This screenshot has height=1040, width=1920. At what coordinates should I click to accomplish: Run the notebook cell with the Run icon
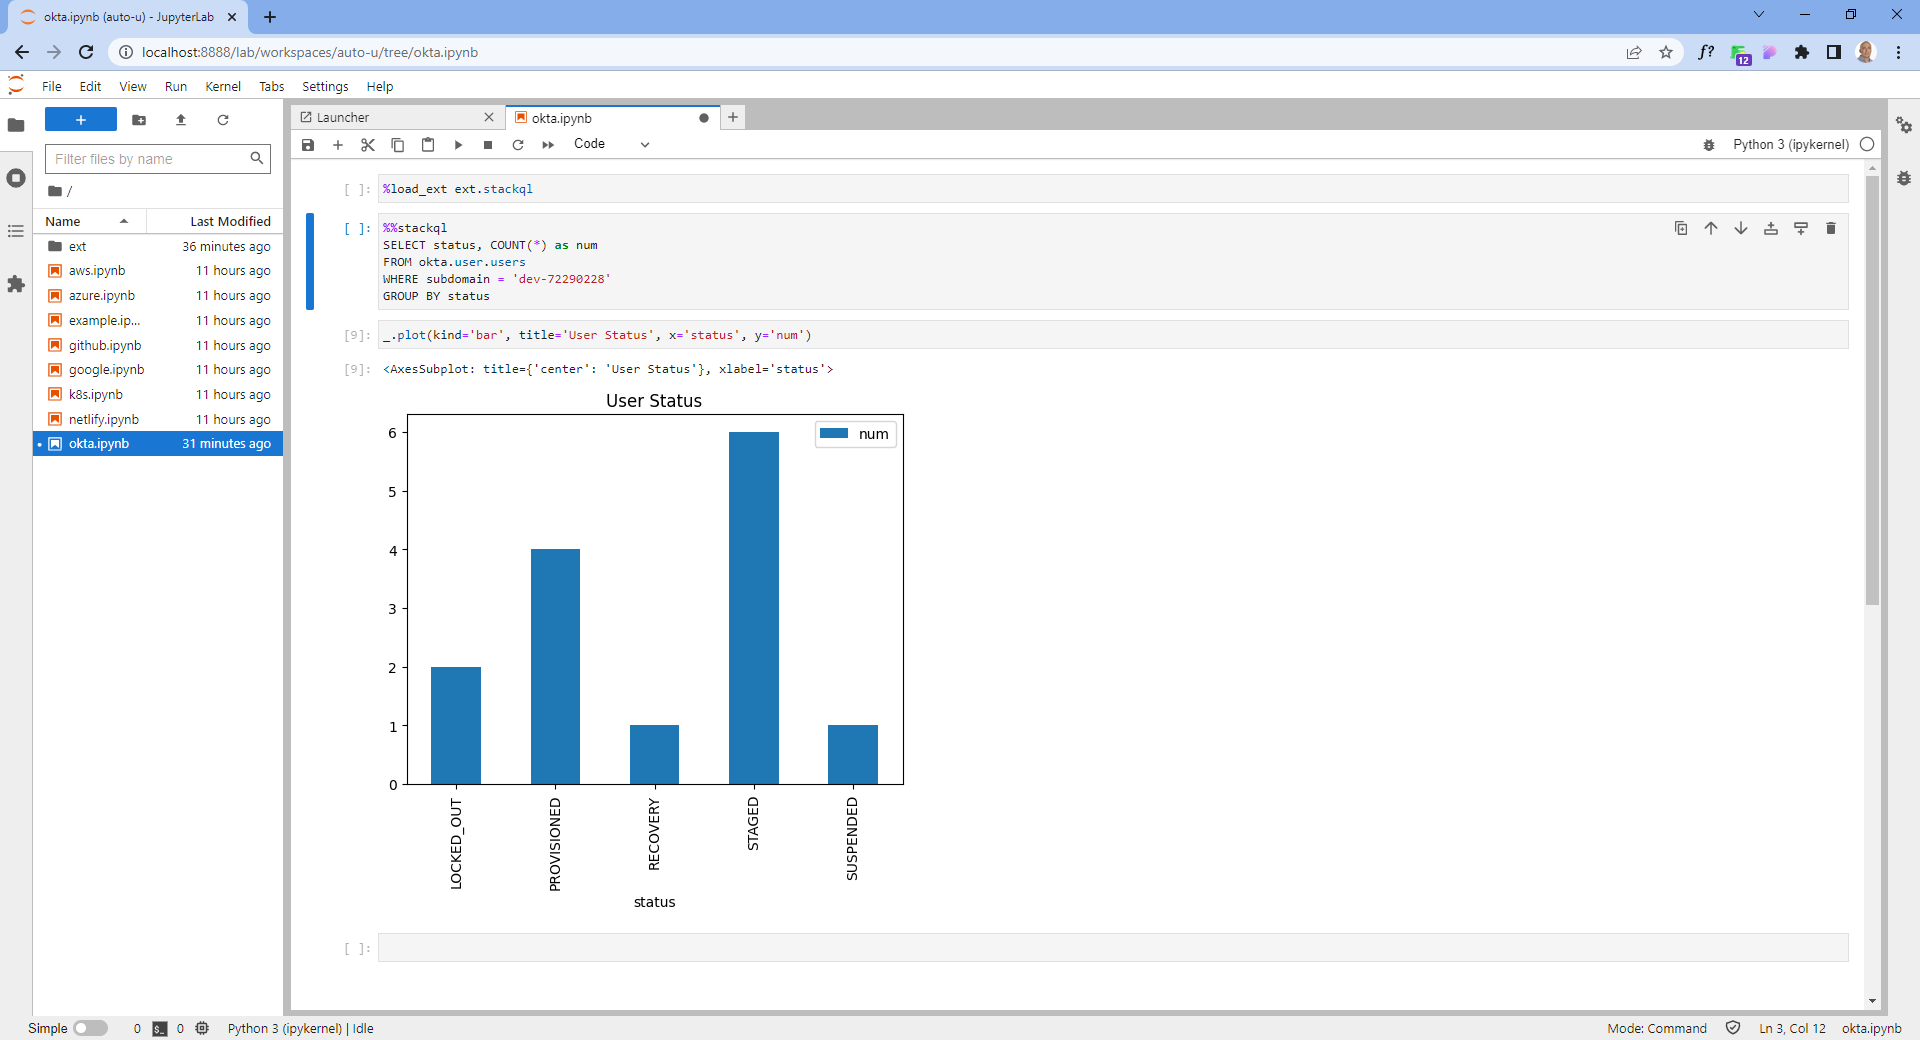coord(458,145)
